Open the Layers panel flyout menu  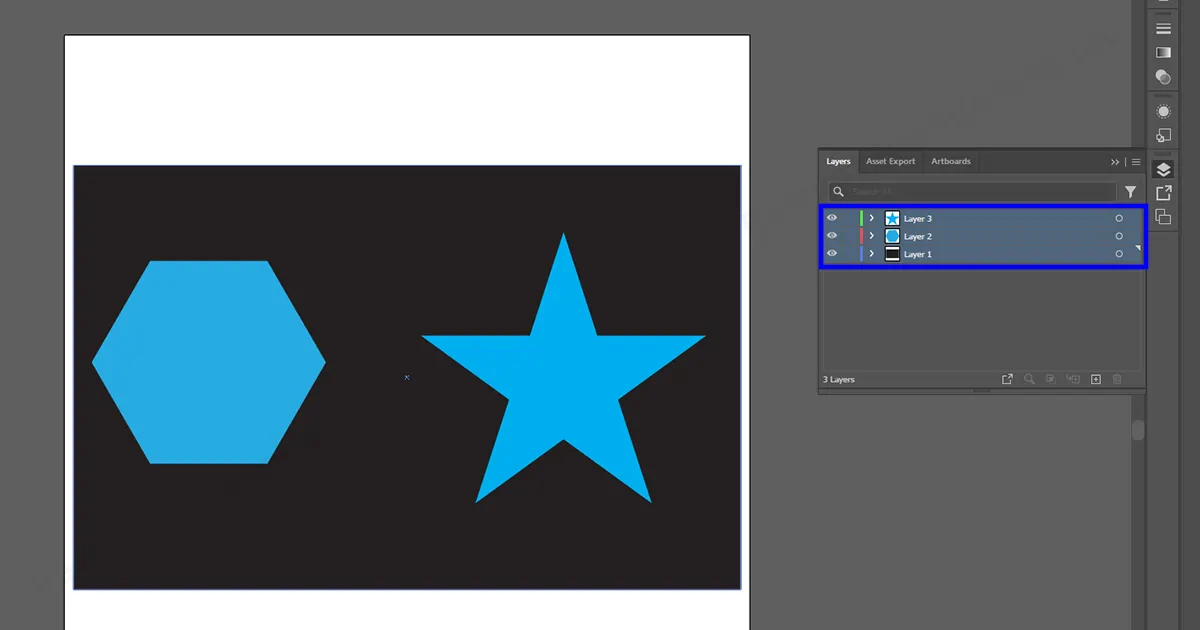click(x=1136, y=161)
